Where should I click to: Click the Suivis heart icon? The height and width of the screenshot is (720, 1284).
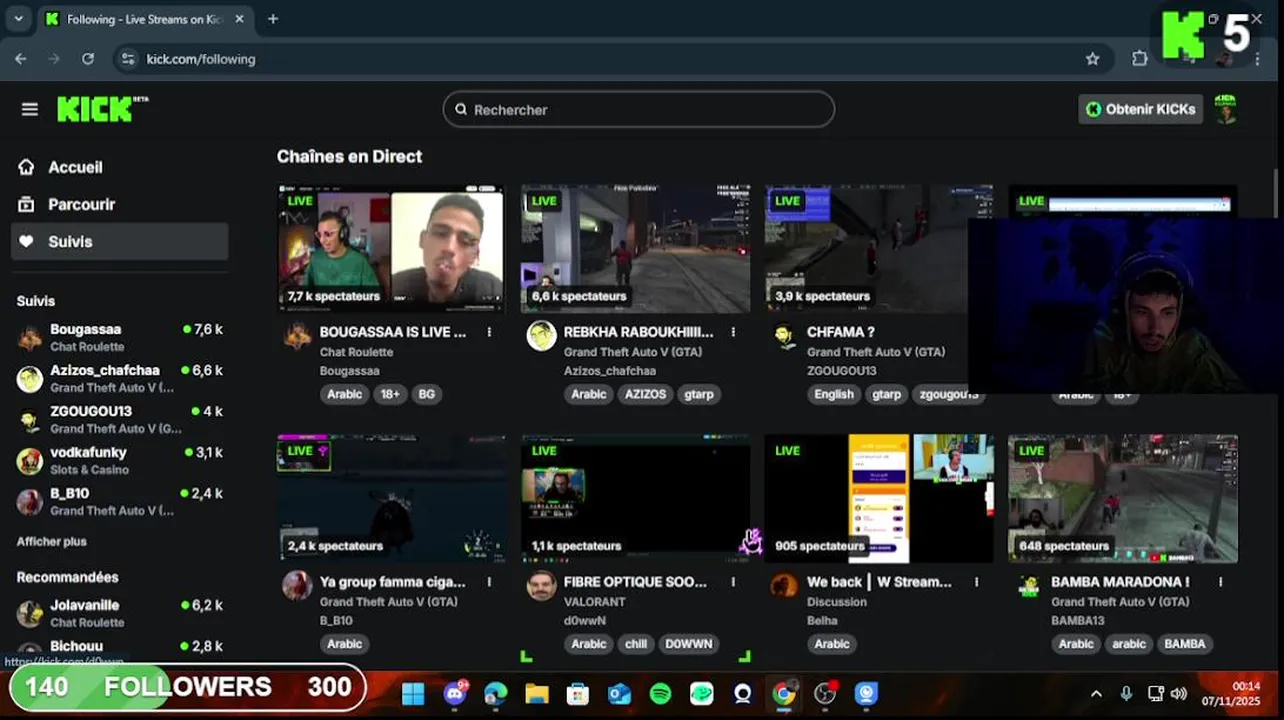tap(26, 241)
